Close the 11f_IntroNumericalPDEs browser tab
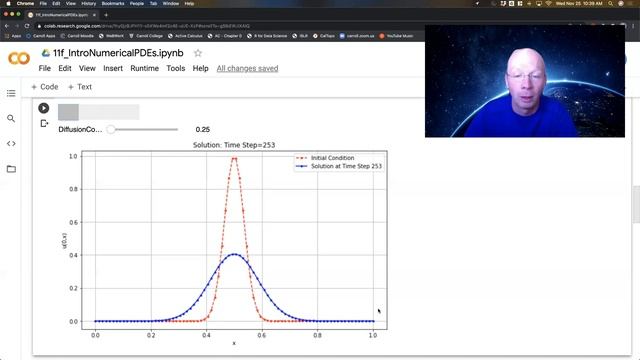Image resolution: width=640 pixels, height=360 pixels. tap(94, 15)
